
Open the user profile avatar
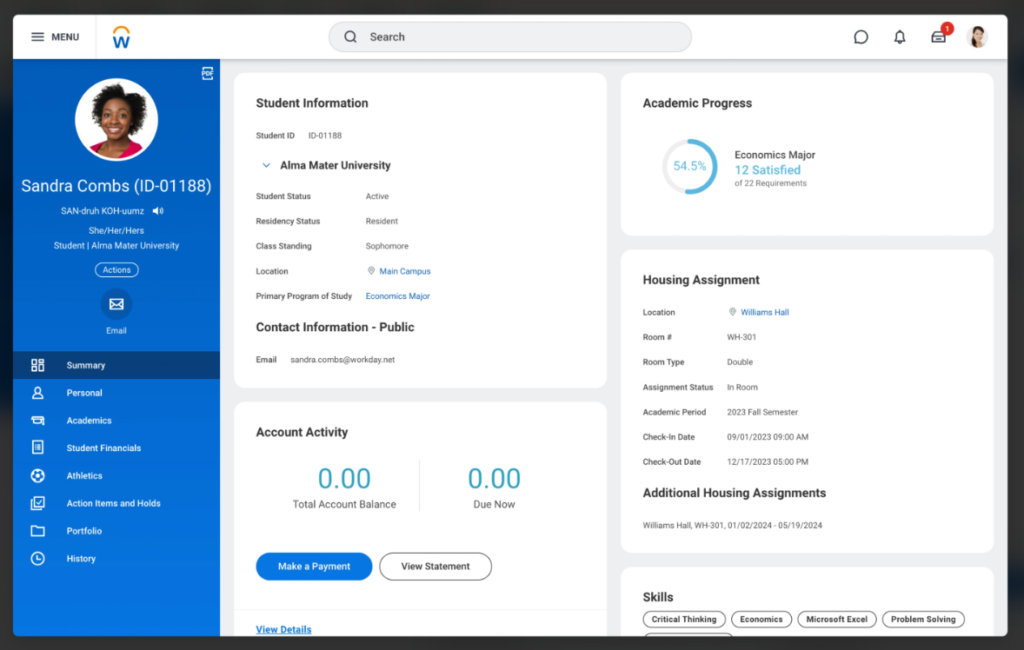click(977, 37)
